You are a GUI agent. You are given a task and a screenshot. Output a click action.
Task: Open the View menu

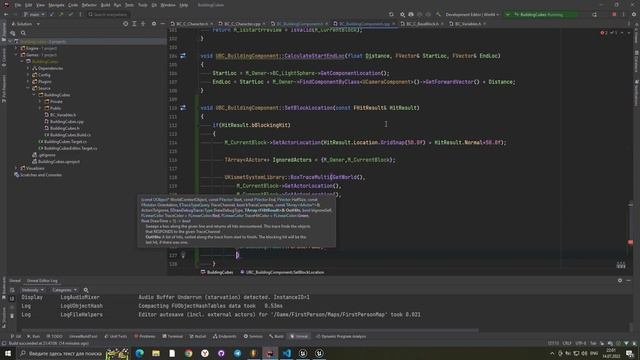[x=40, y=5]
